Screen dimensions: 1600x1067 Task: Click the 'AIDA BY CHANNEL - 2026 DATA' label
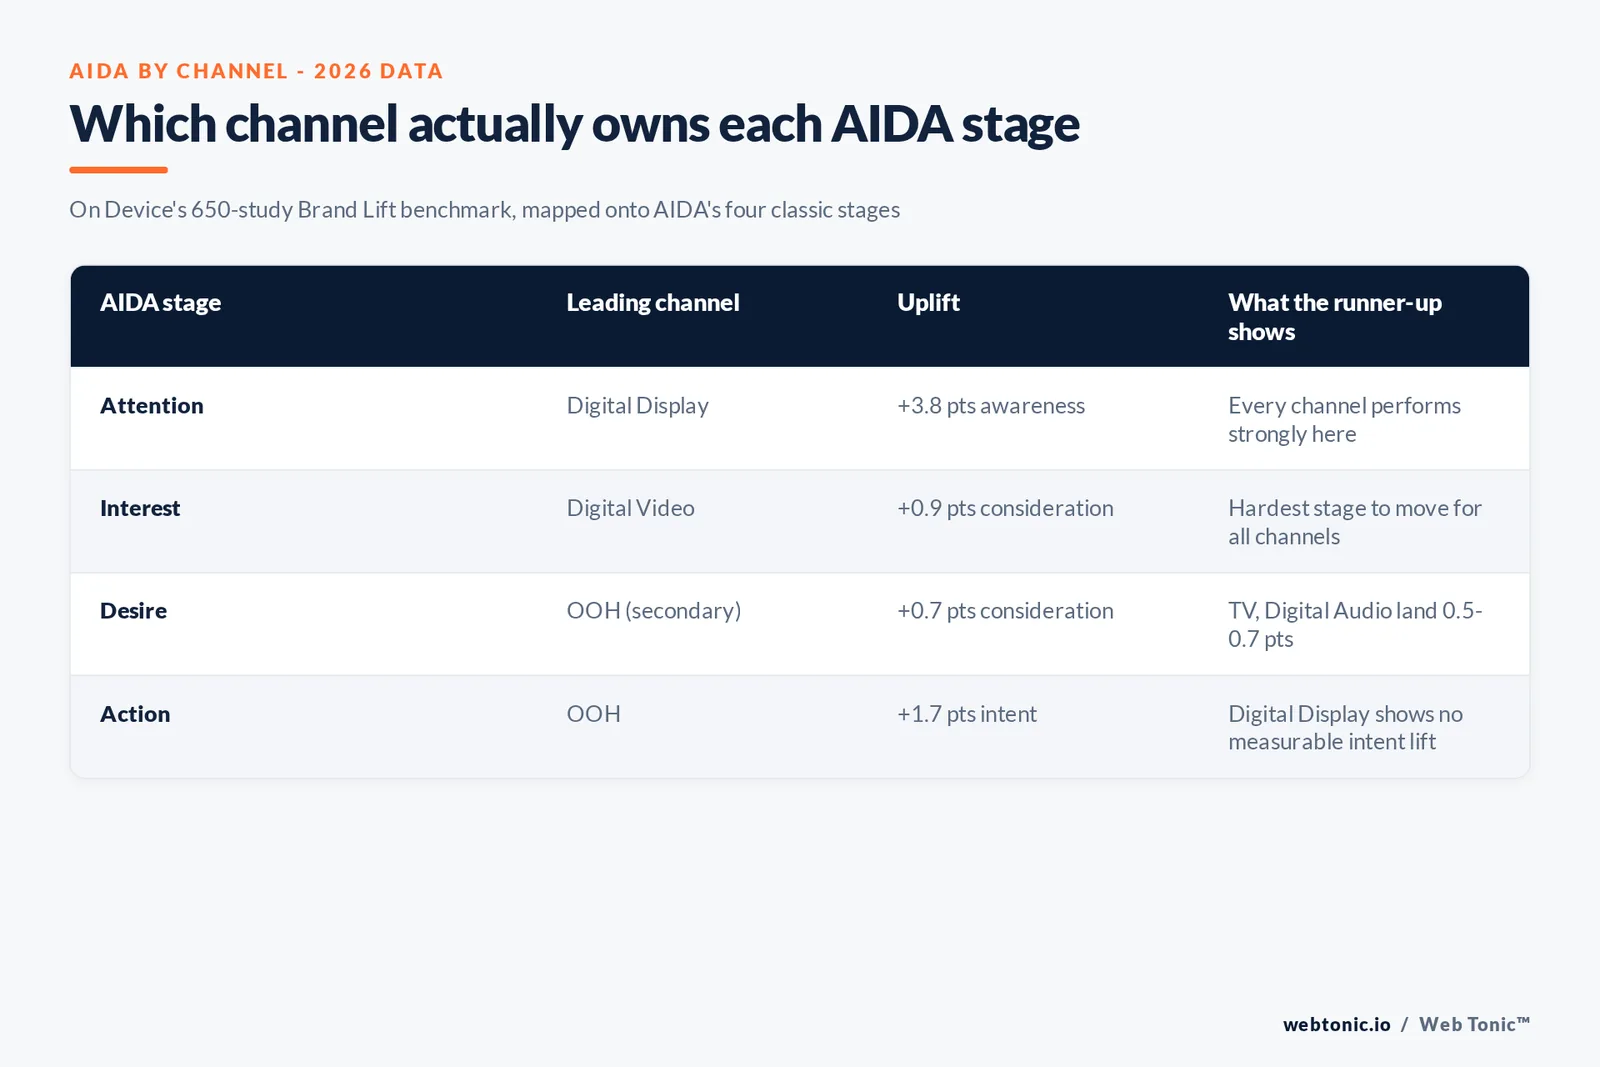pyautogui.click(x=256, y=71)
